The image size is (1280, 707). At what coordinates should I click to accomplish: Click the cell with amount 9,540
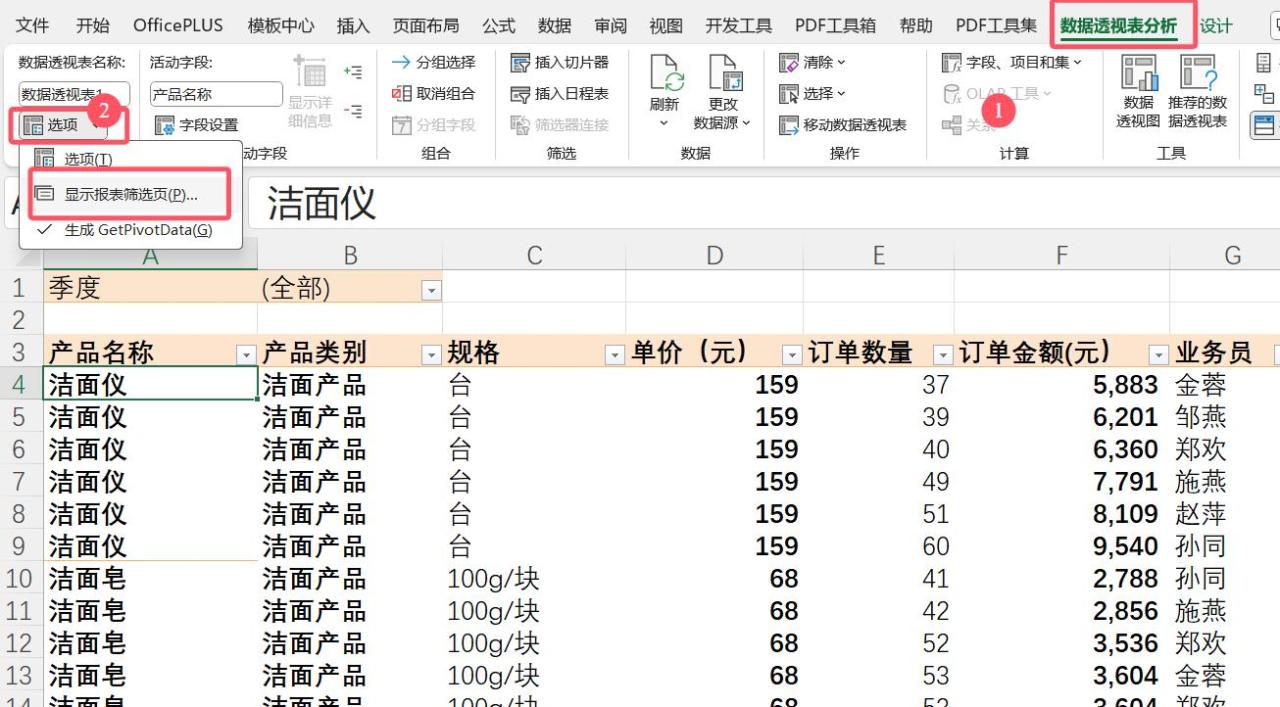[x=1062, y=546]
